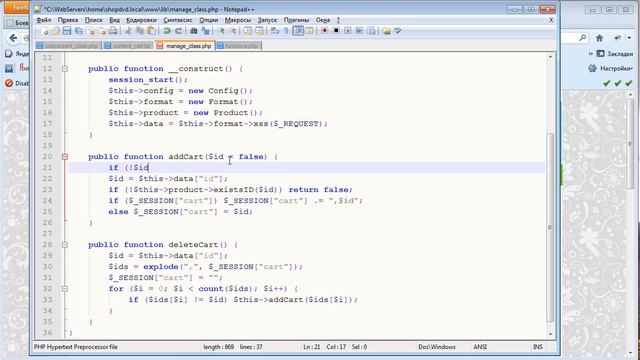Click the session_start(); code line
Viewport: 640px width, 360px height.
148,80
